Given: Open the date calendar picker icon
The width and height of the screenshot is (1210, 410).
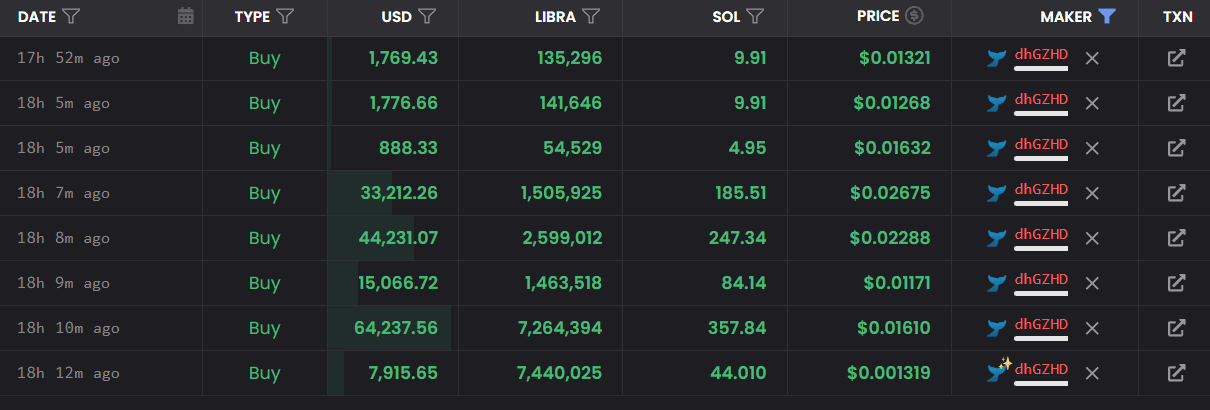Looking at the screenshot, I should pyautogui.click(x=185, y=16).
